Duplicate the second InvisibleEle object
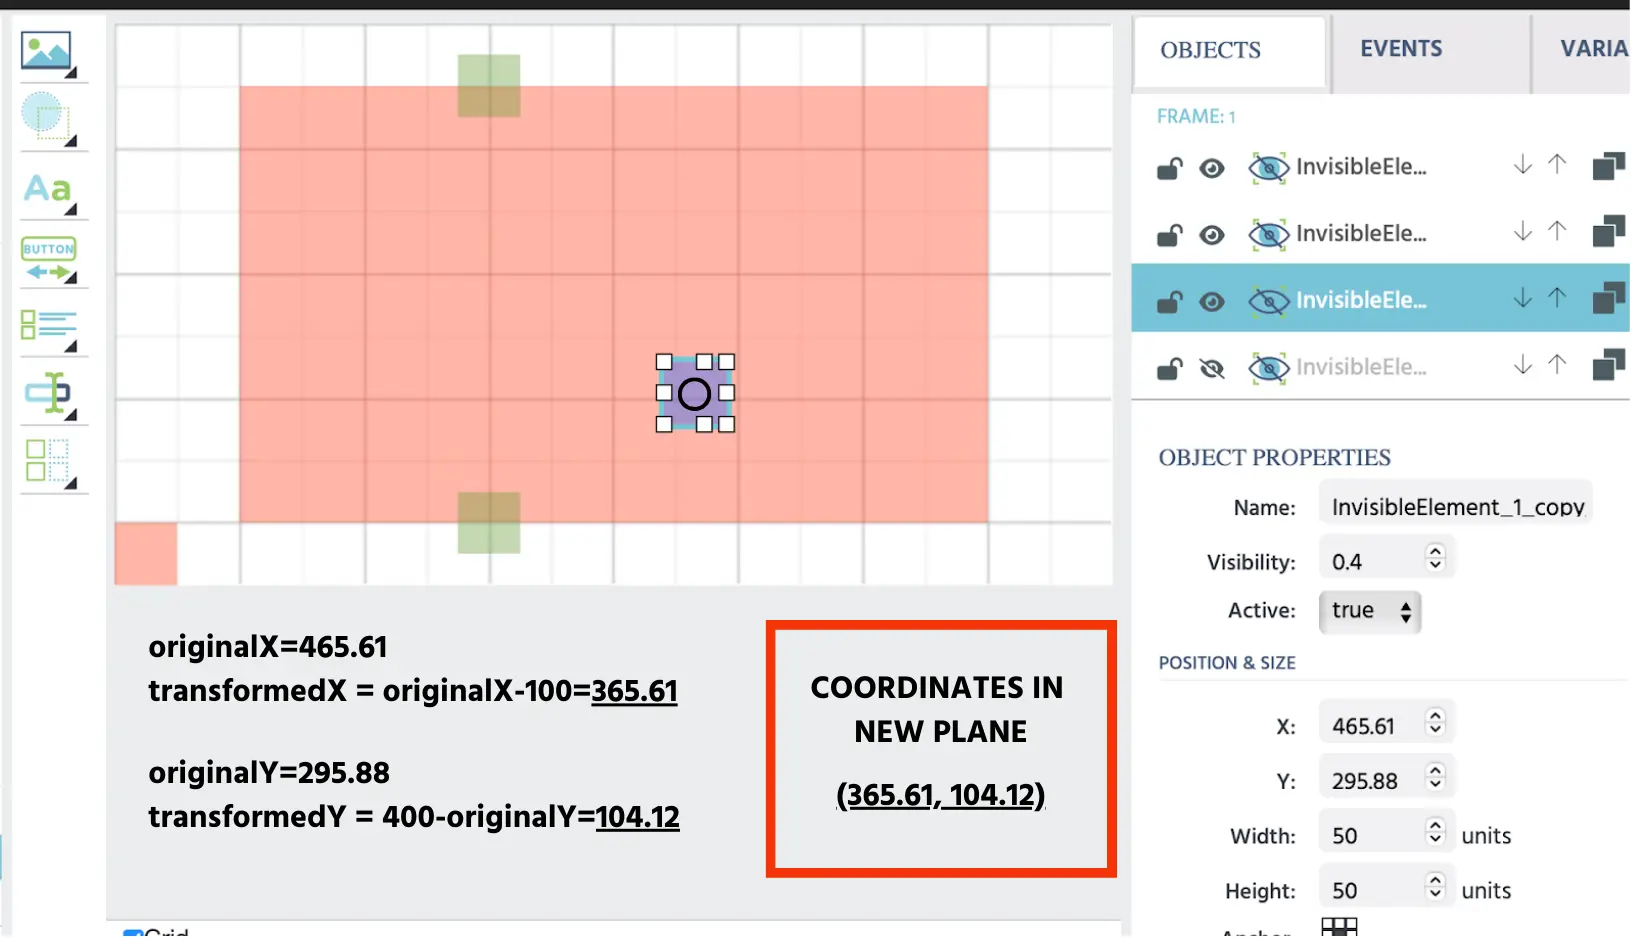This screenshot has height=941, width=1633. (x=1608, y=232)
